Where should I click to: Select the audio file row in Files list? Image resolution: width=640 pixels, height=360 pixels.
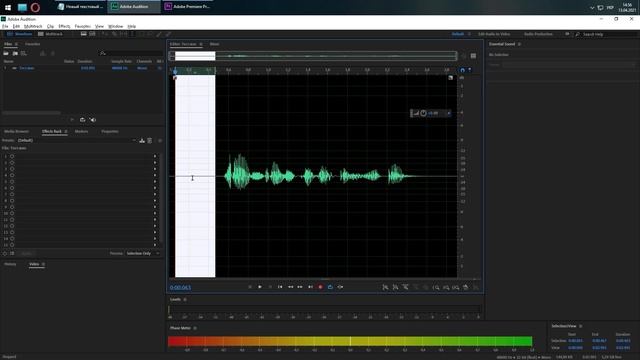(x=82, y=68)
